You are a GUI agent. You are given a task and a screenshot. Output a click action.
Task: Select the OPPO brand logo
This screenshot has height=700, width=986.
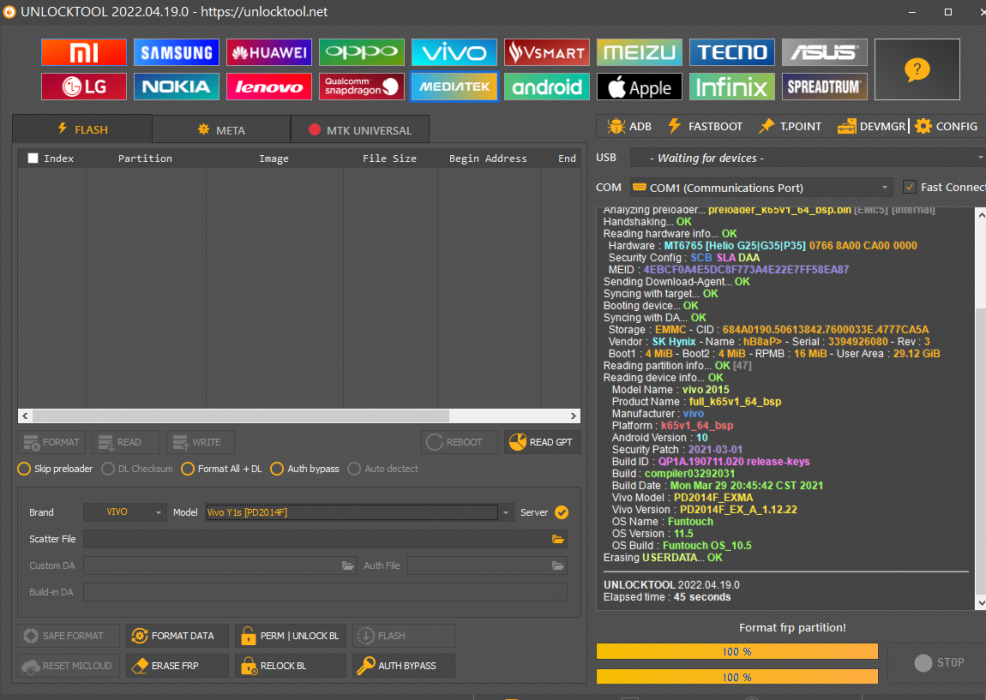point(362,52)
